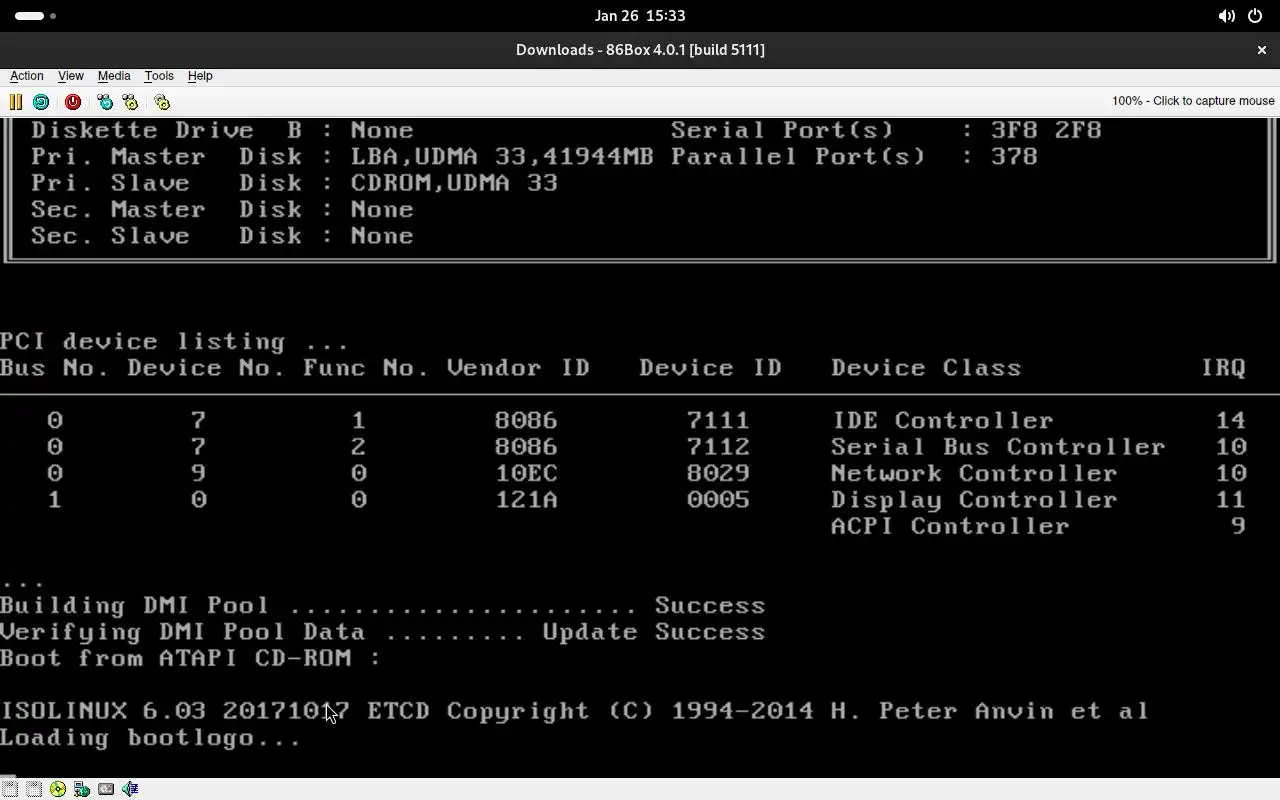1280x800 pixels.
Task: Open the Media menu
Action: [114, 76]
